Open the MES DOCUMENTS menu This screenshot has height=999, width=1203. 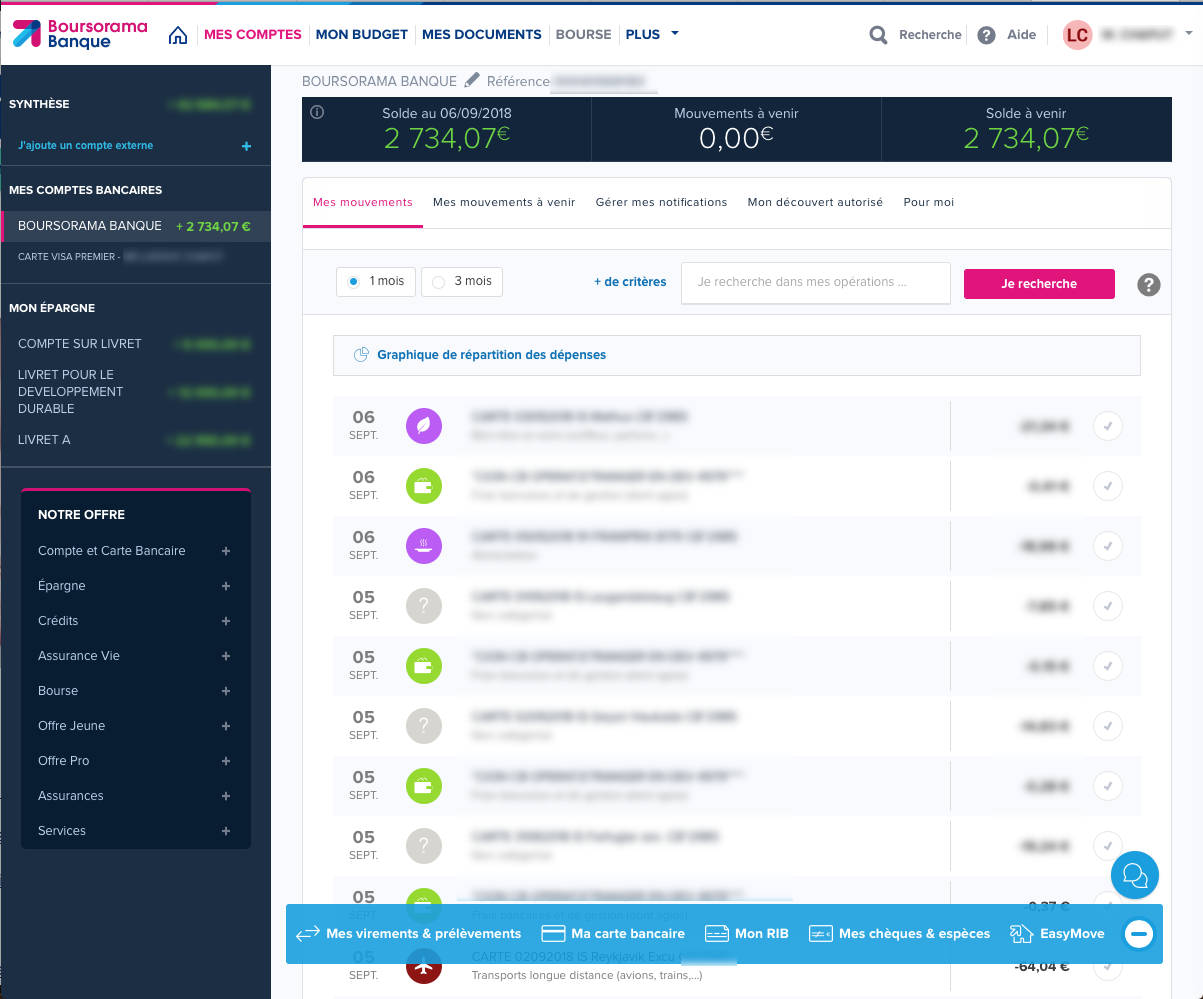click(x=482, y=35)
